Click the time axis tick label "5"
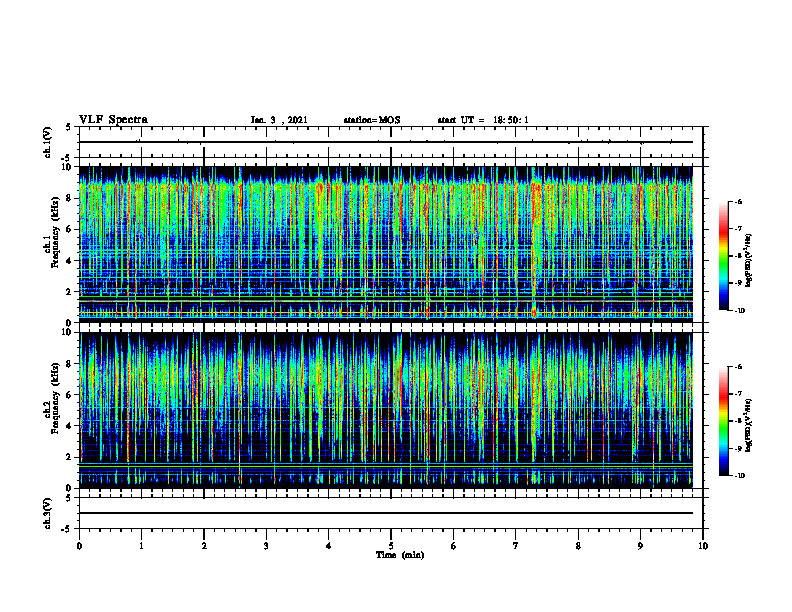This screenshot has height=612, width=792. coord(391,546)
